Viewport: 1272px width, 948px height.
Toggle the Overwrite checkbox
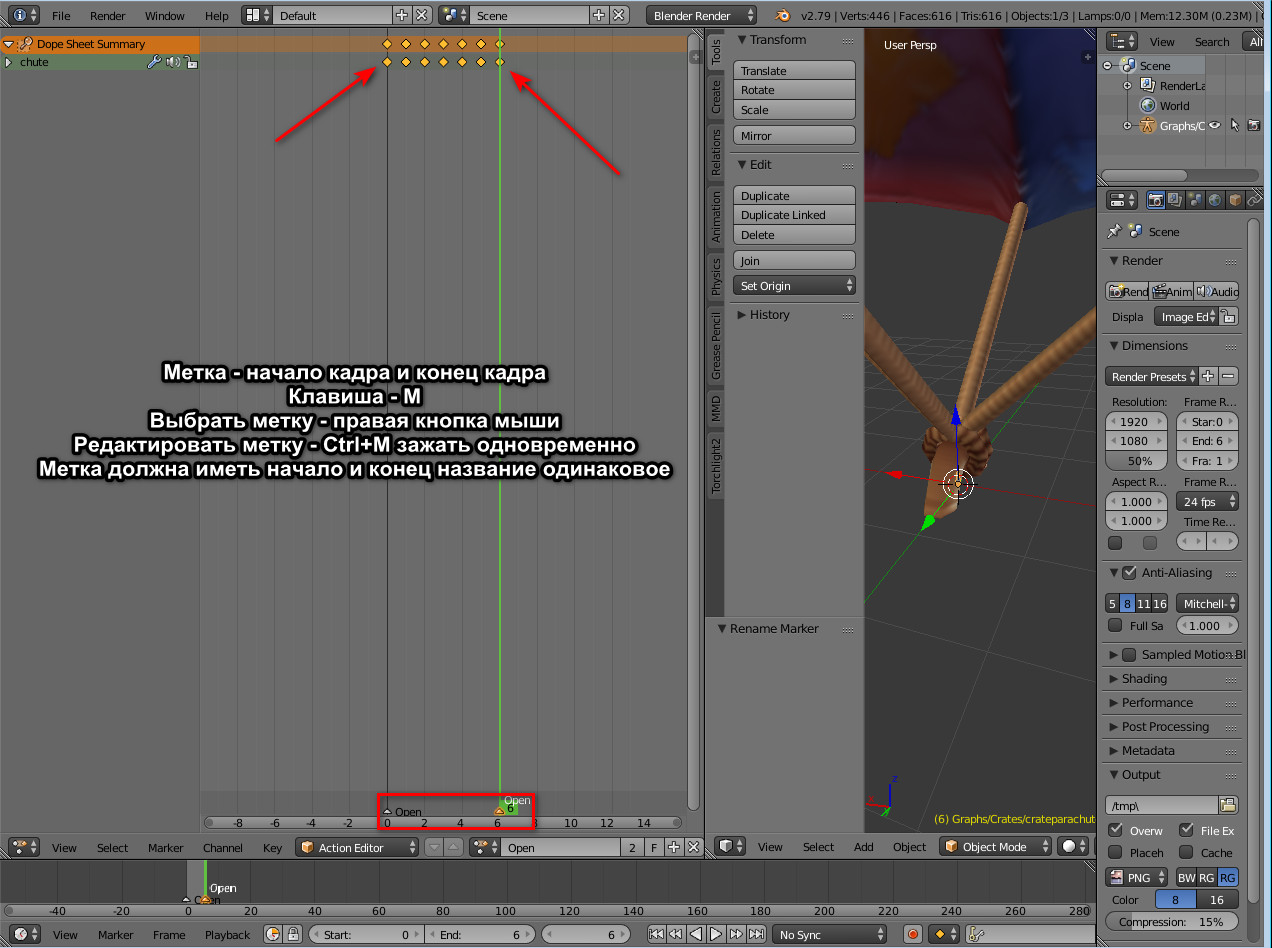point(1115,830)
